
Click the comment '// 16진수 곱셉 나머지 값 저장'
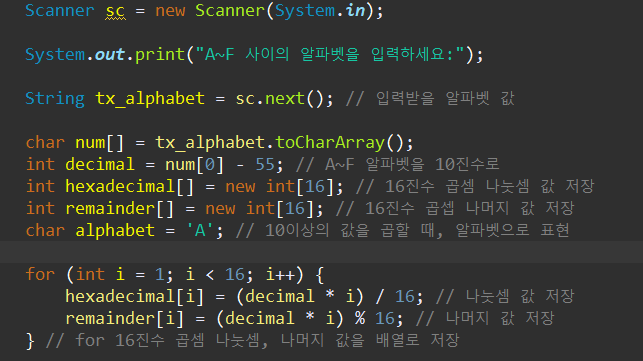(x=455, y=209)
